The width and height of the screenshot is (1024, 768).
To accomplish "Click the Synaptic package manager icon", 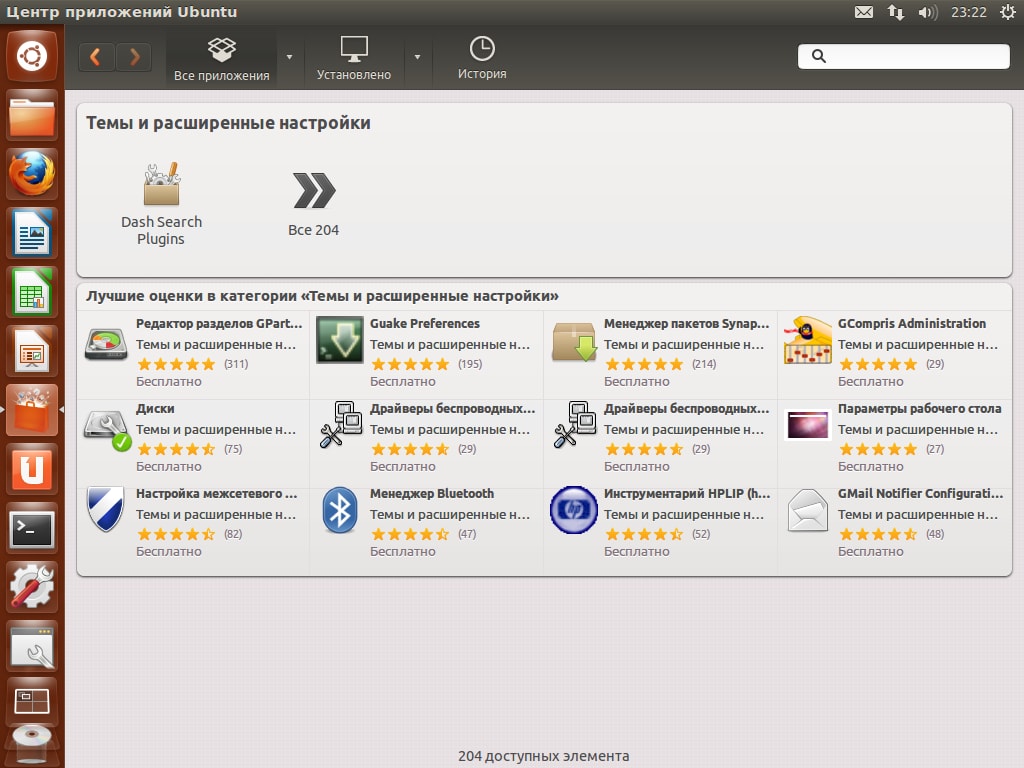I will pos(574,341).
